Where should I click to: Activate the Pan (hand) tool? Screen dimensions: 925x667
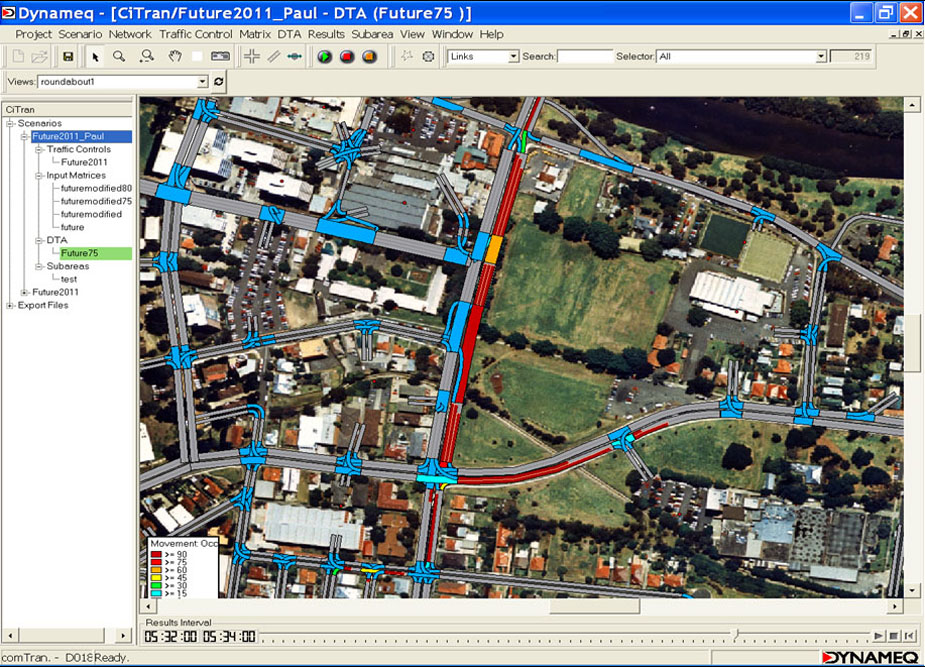pyautogui.click(x=176, y=56)
